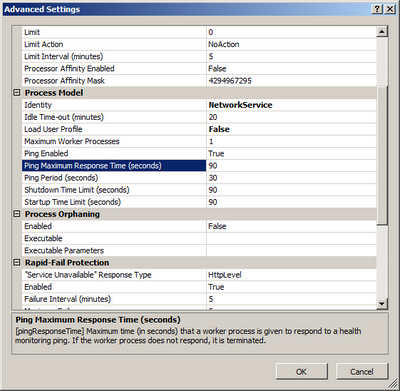Select the Limit Action property
This screenshot has height=391, width=400.
pos(114,44)
